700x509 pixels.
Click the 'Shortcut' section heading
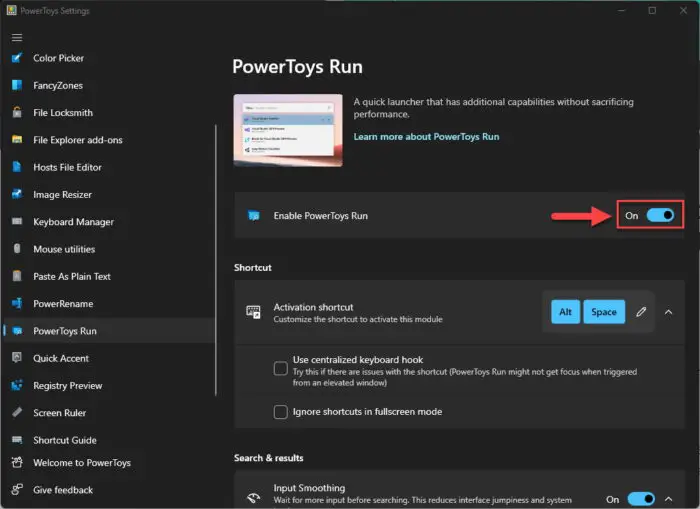pos(253,267)
